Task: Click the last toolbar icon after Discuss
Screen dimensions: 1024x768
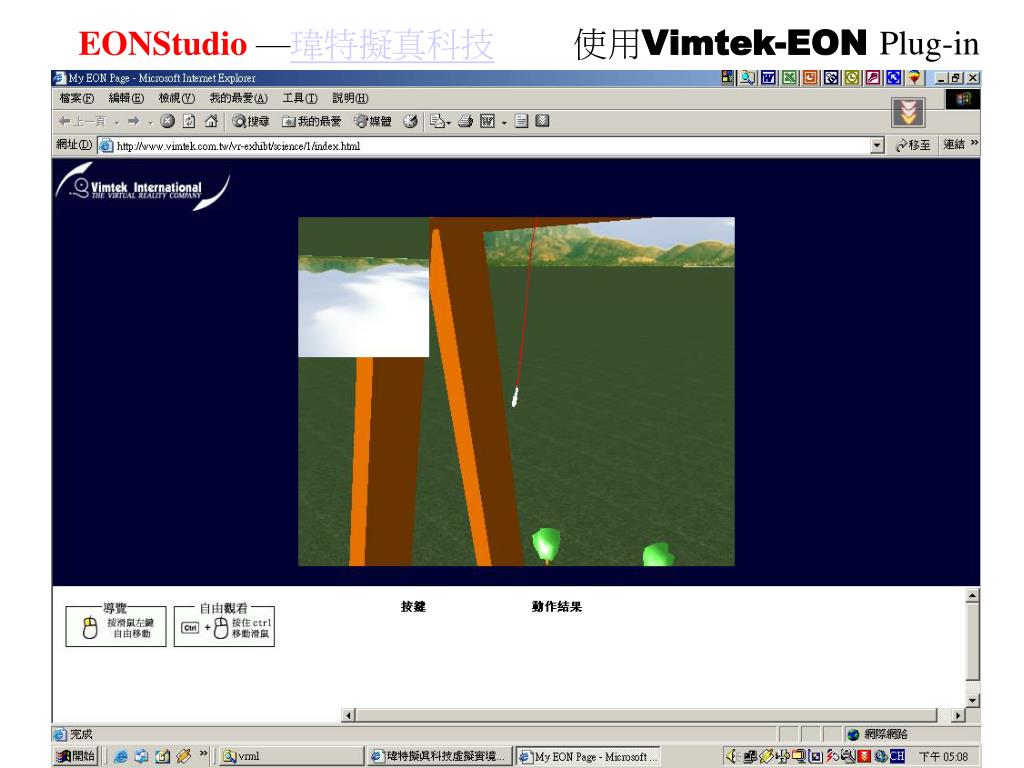Action: click(x=542, y=121)
